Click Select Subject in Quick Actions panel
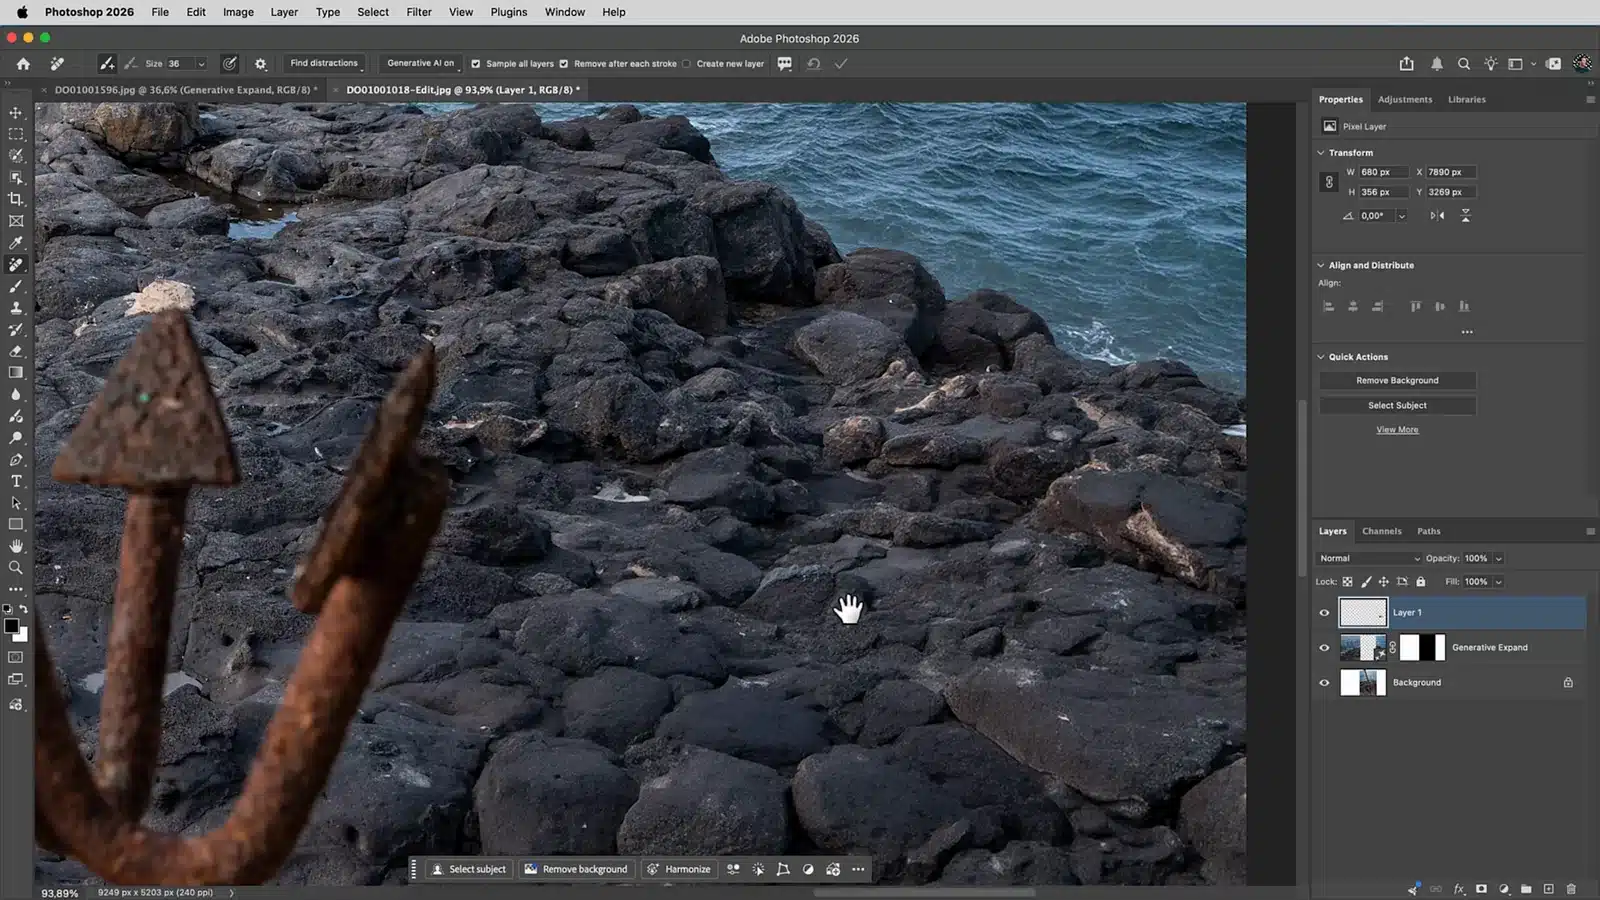 click(x=1397, y=405)
